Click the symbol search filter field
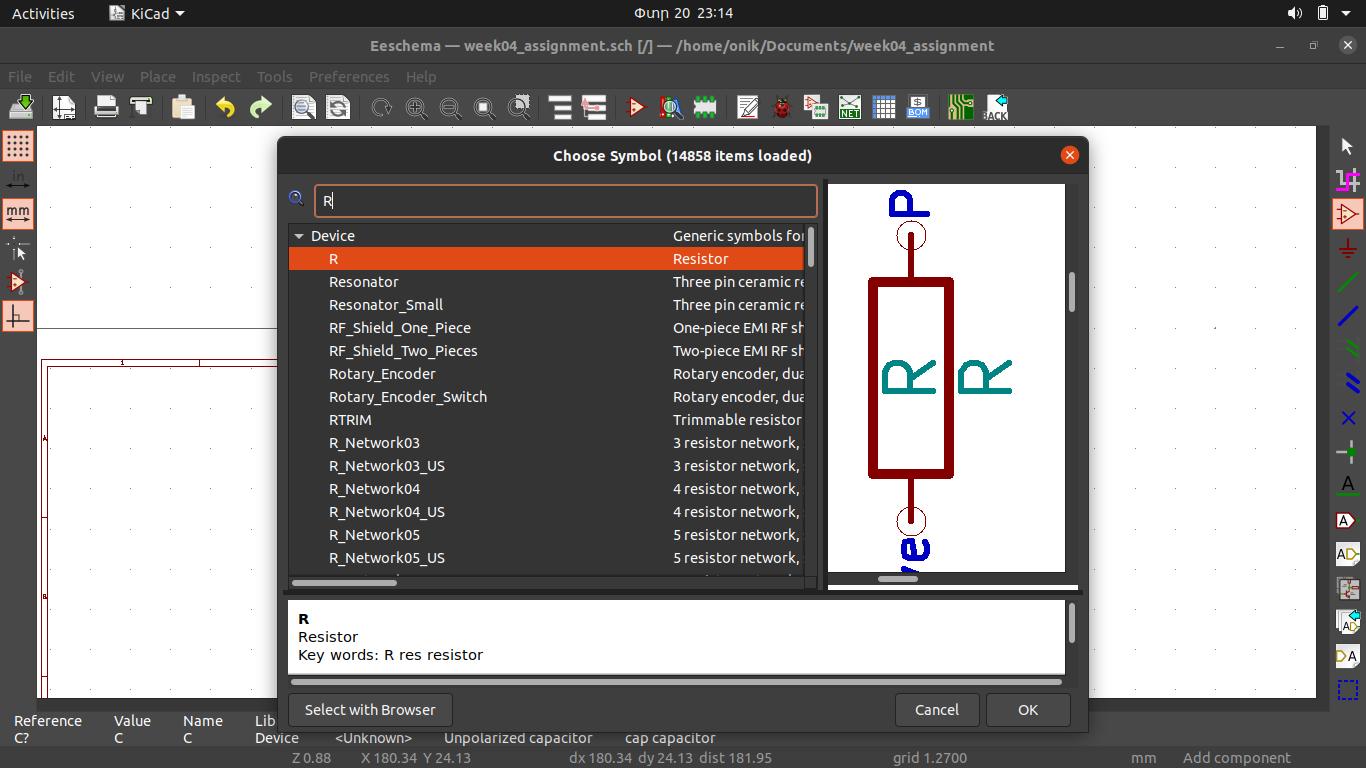 (x=566, y=201)
